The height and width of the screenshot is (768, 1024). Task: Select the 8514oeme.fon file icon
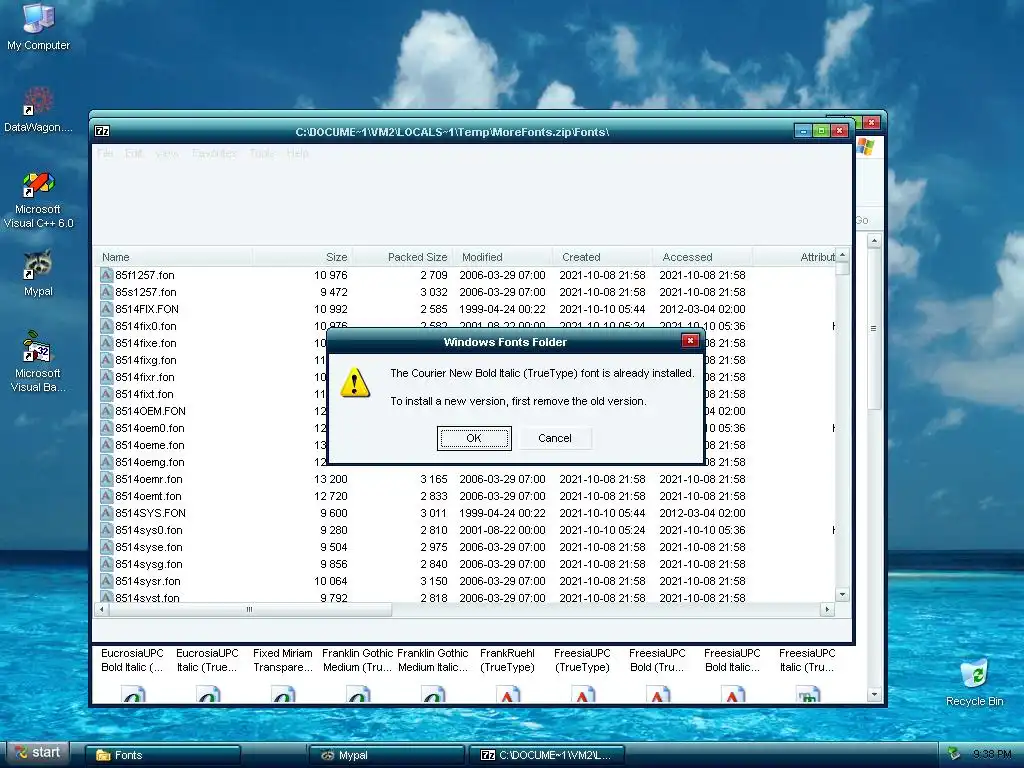tap(106, 445)
